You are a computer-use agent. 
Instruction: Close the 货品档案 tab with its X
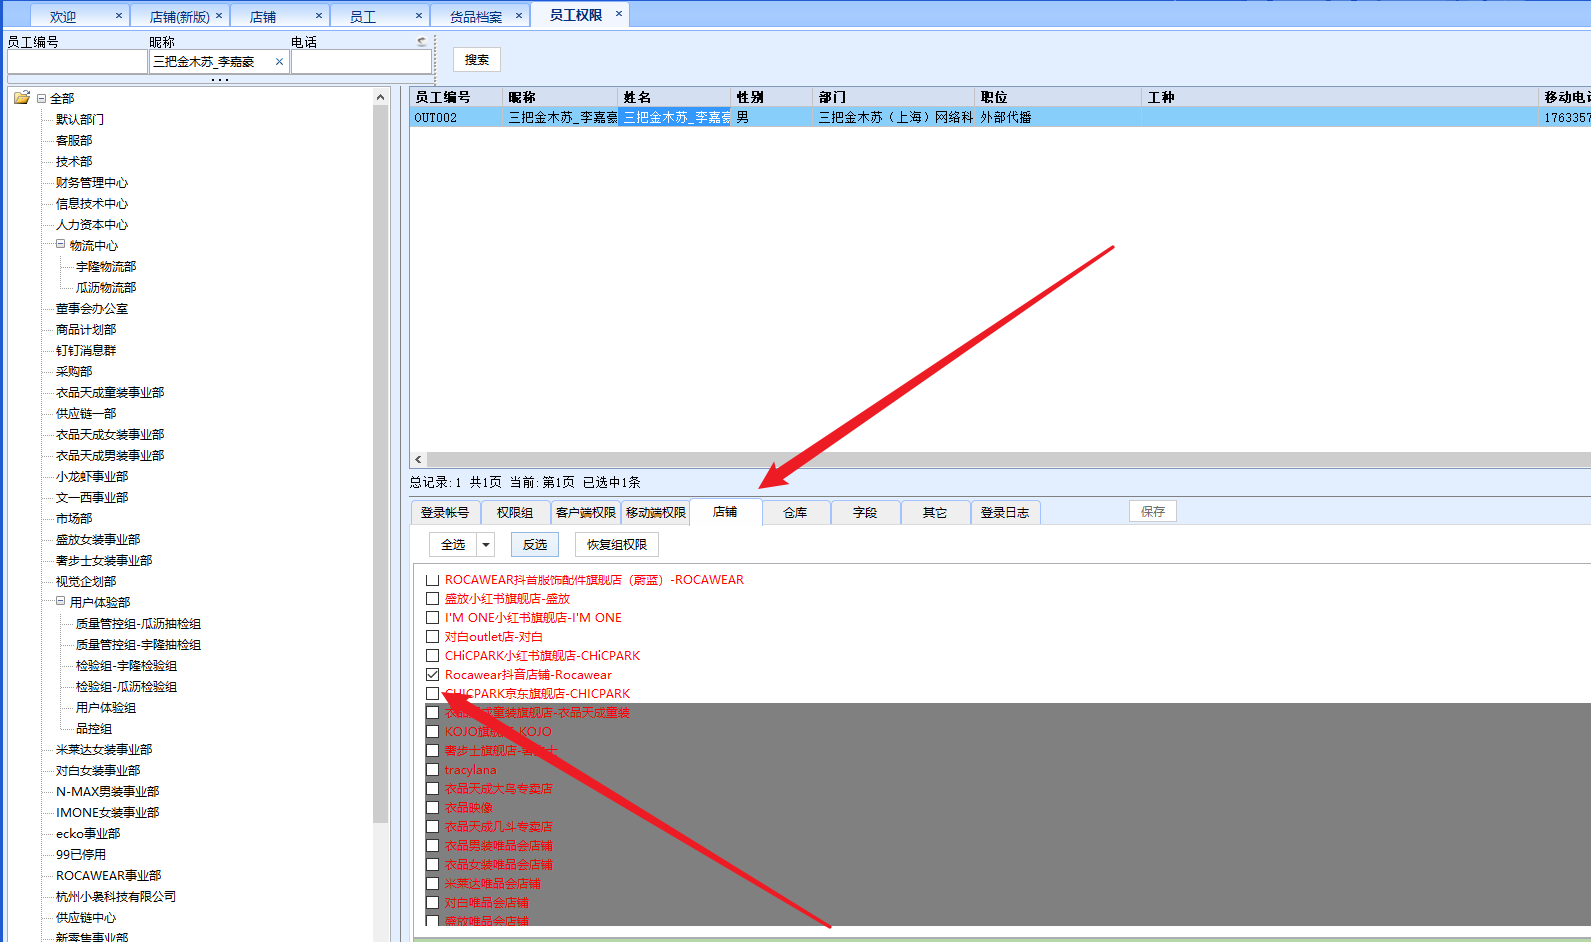518,16
